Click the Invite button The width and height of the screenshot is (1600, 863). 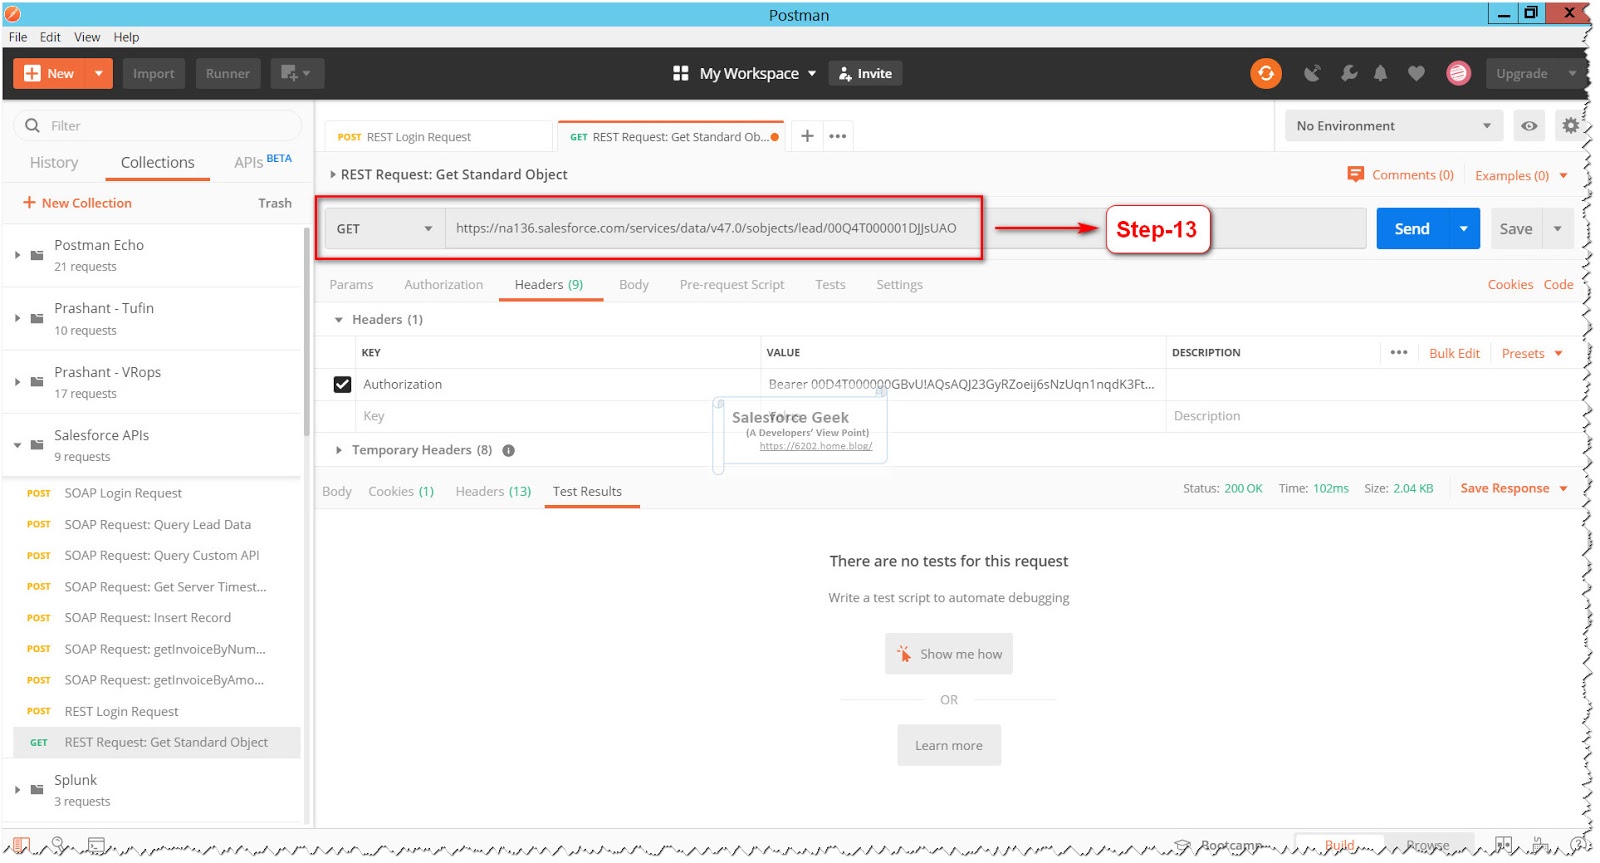click(865, 73)
